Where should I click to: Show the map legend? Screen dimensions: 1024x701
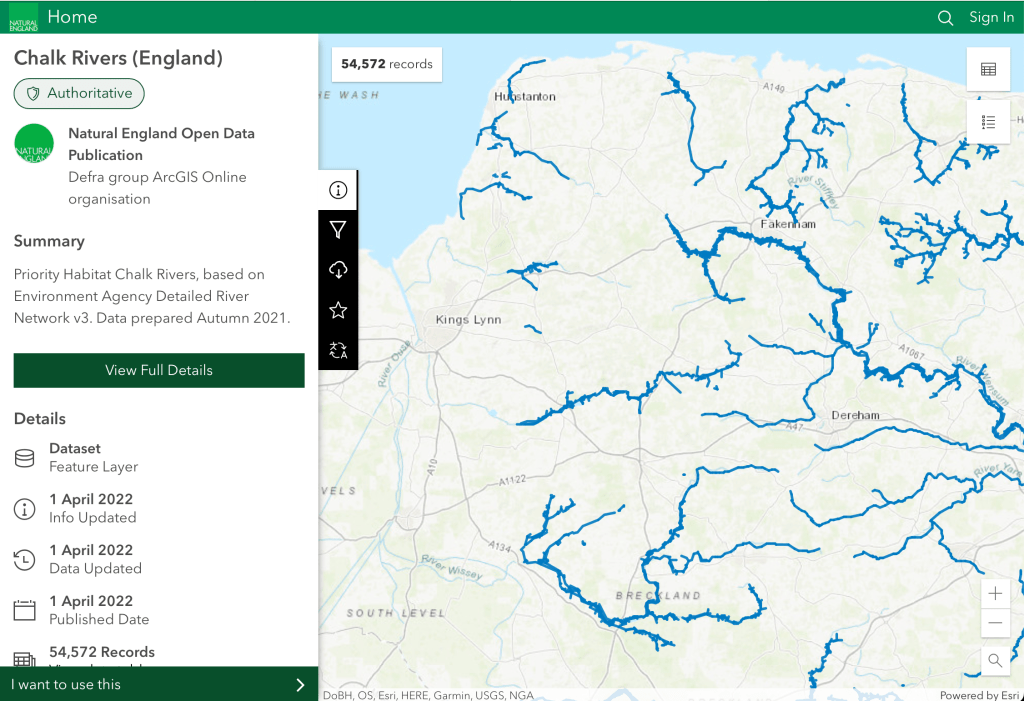[x=988, y=122]
